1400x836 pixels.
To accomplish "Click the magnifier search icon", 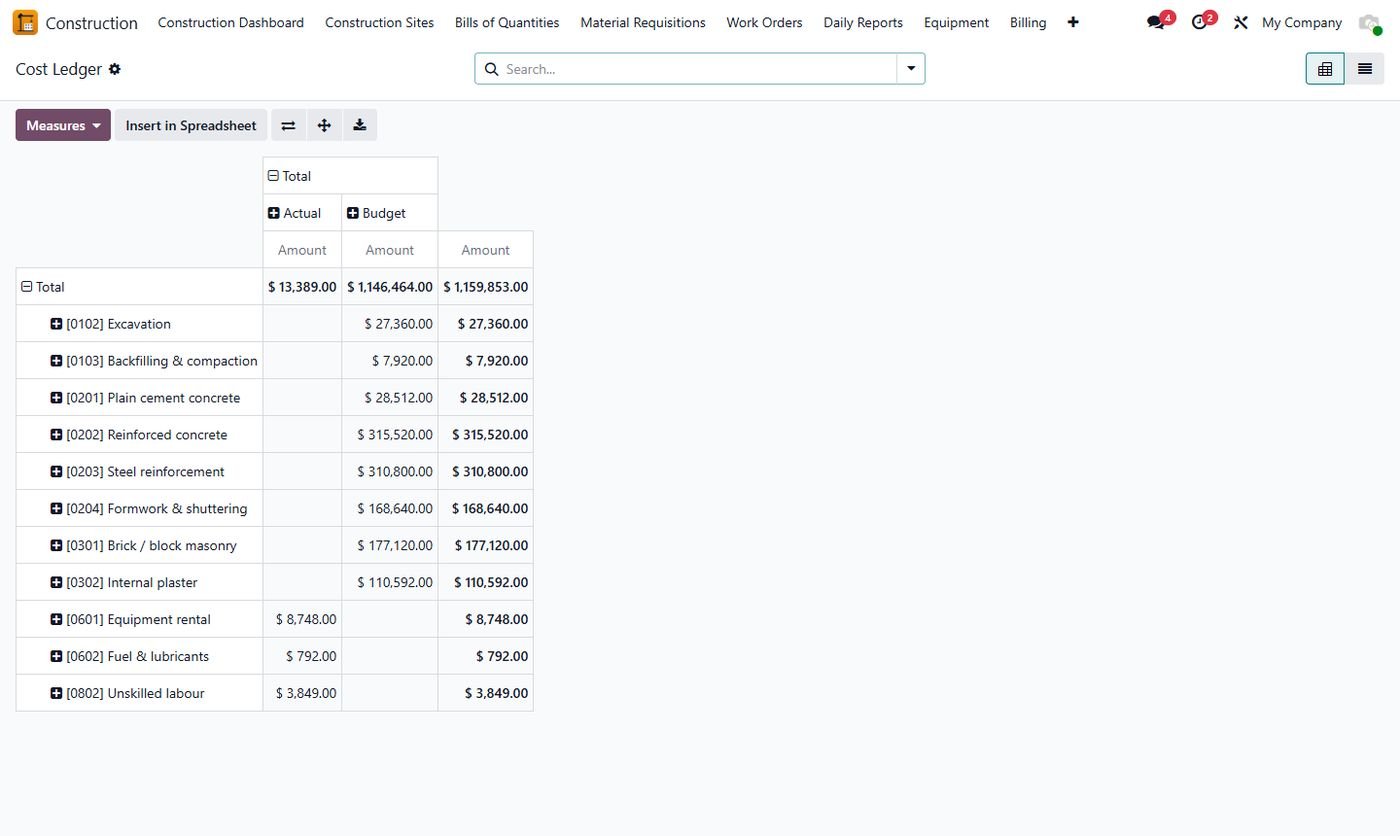I will (x=491, y=69).
